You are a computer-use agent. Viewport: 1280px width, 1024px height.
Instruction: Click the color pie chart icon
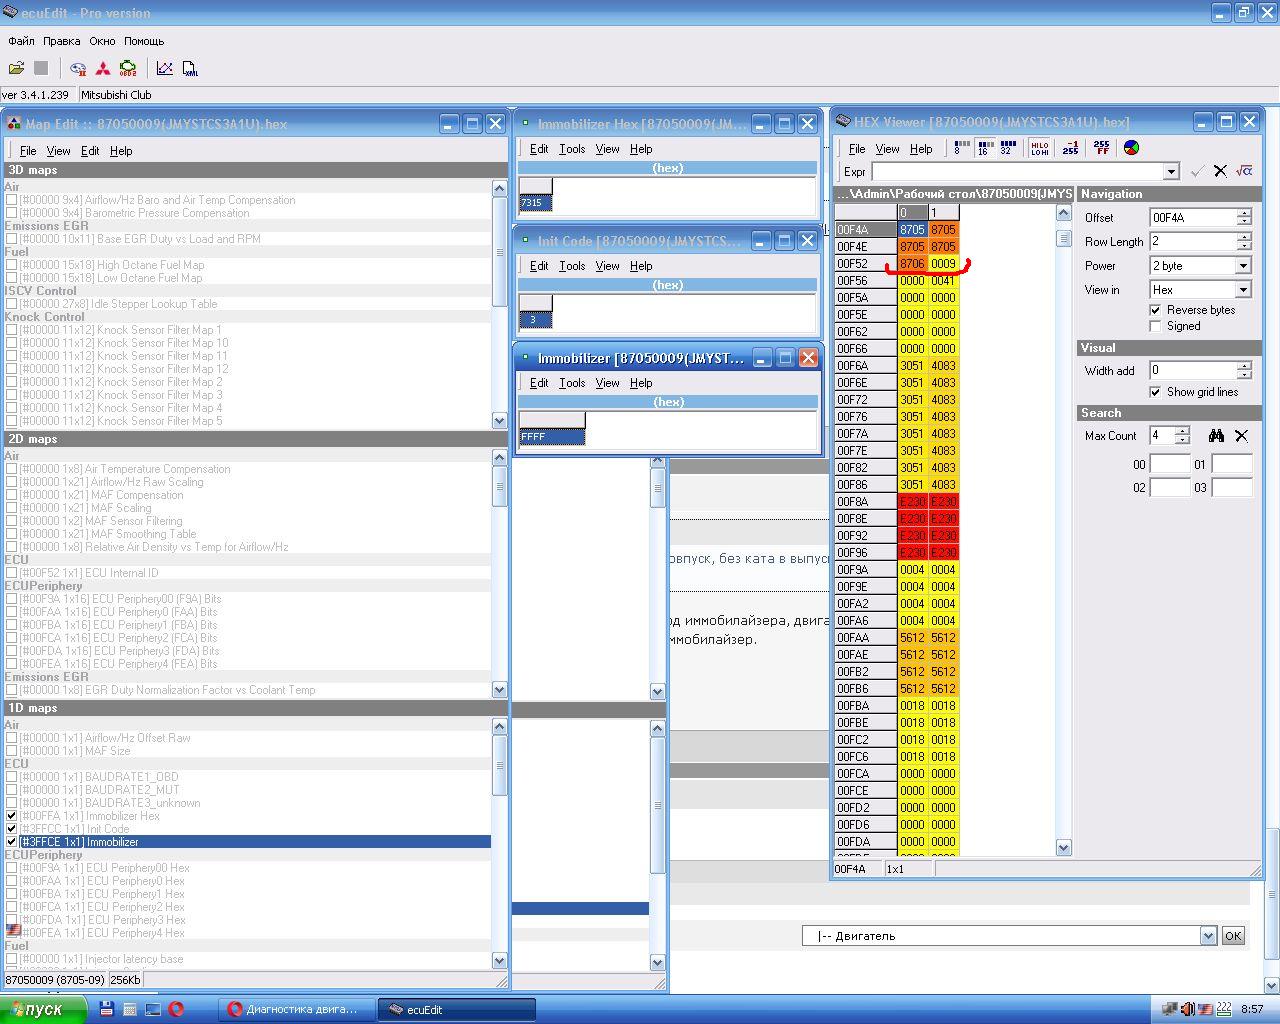point(1131,148)
